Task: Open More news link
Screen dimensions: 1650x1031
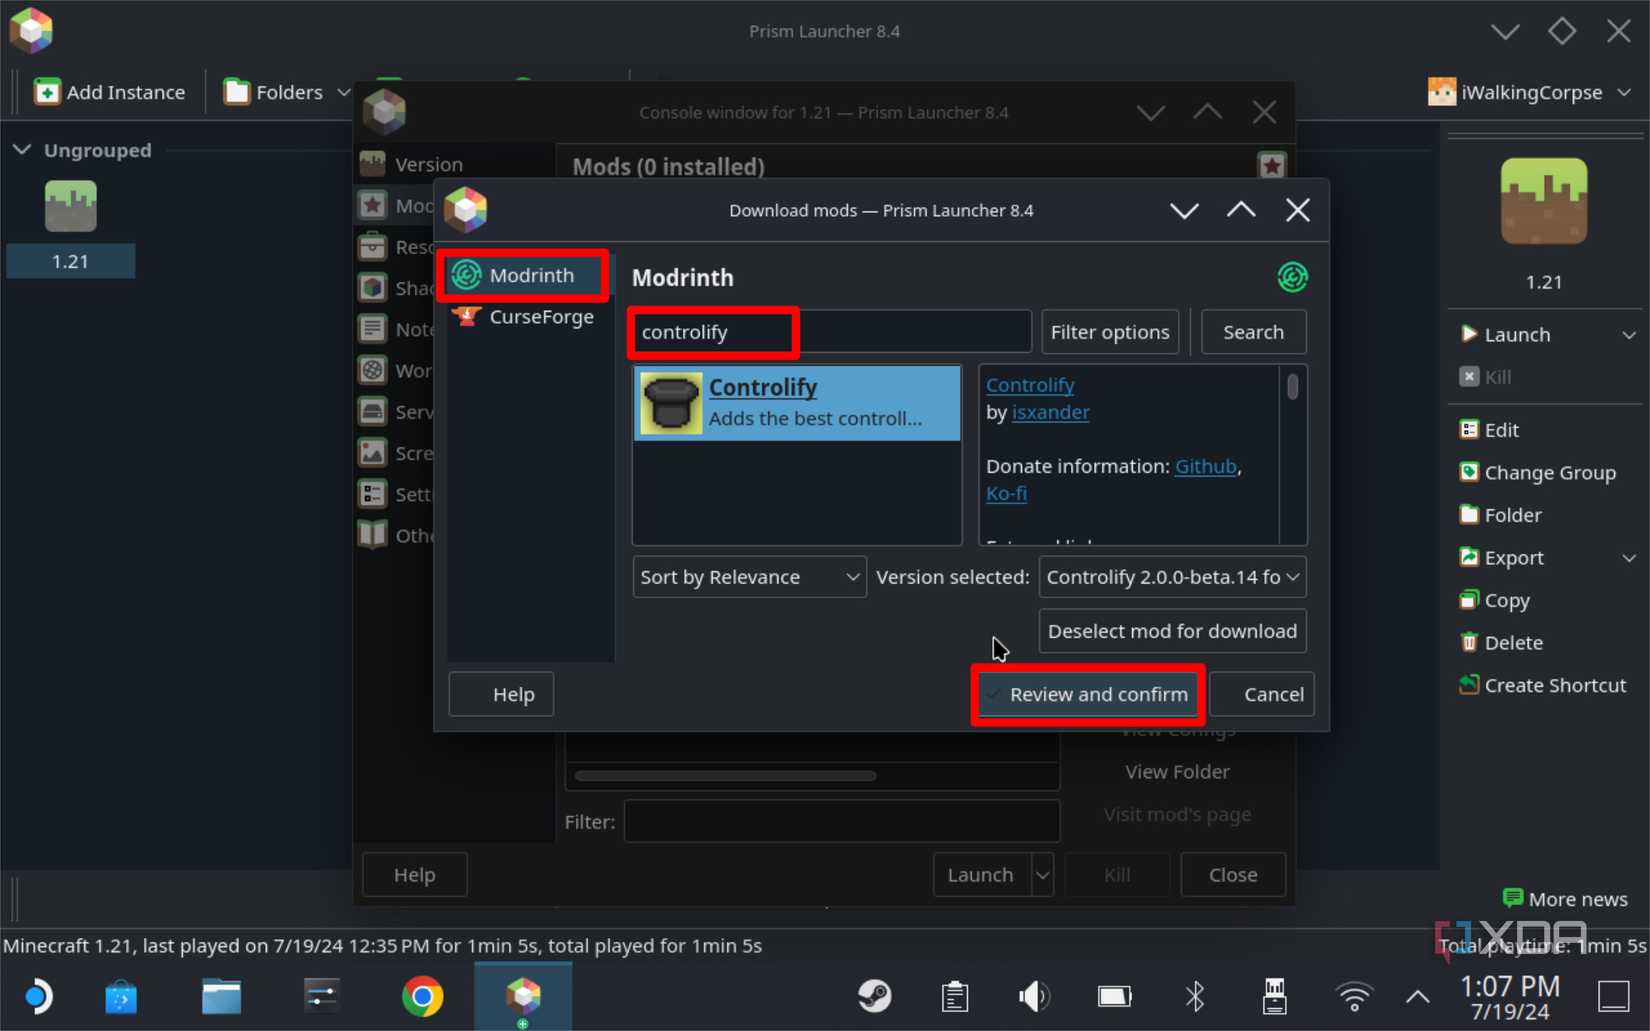Action: point(1565,899)
